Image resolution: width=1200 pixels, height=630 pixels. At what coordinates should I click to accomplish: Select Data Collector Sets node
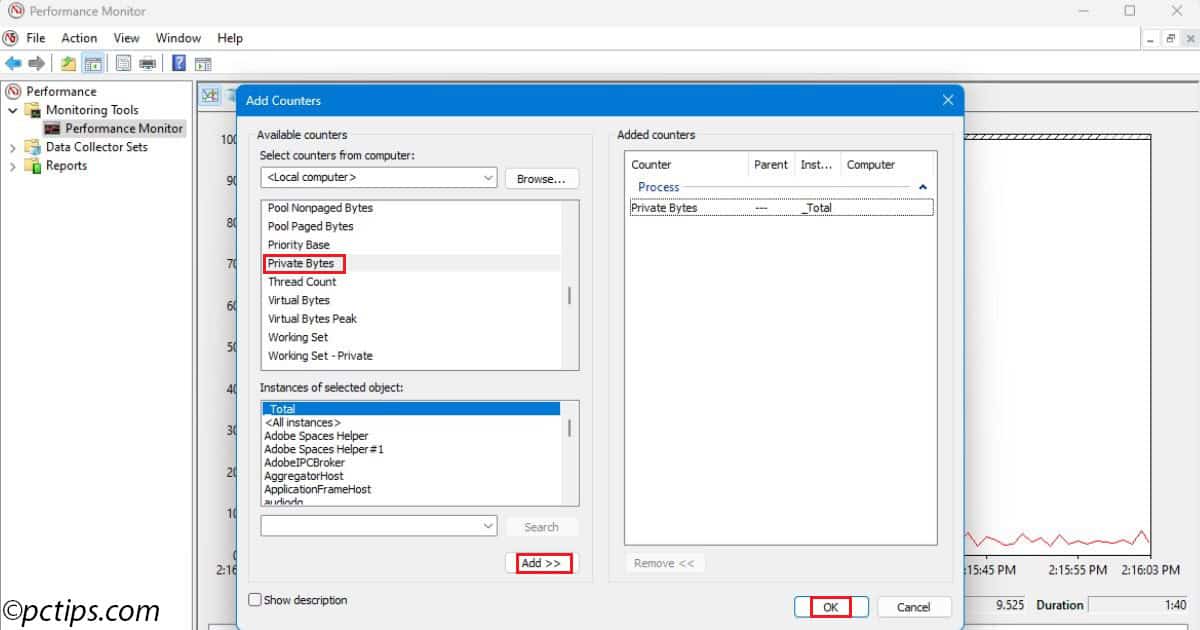point(96,147)
